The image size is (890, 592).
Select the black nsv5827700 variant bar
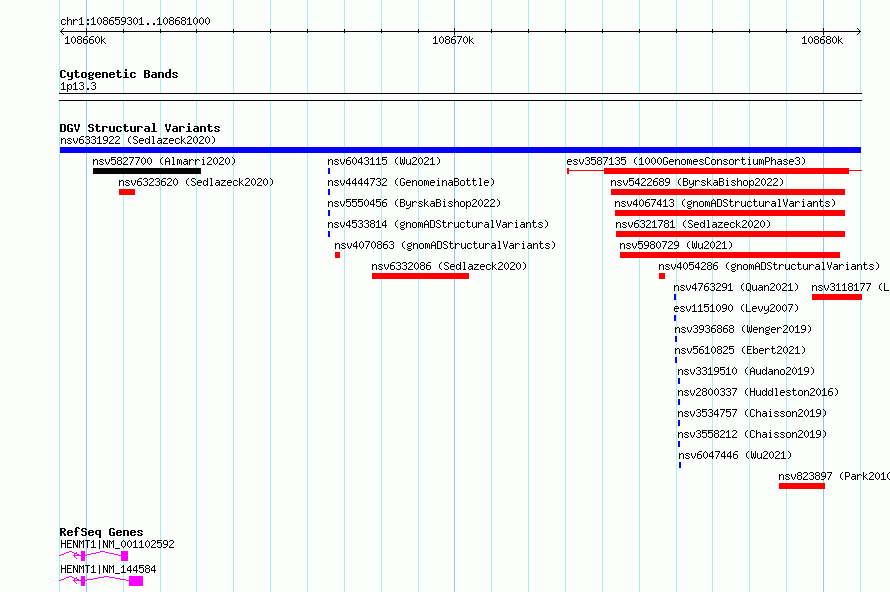(x=147, y=171)
